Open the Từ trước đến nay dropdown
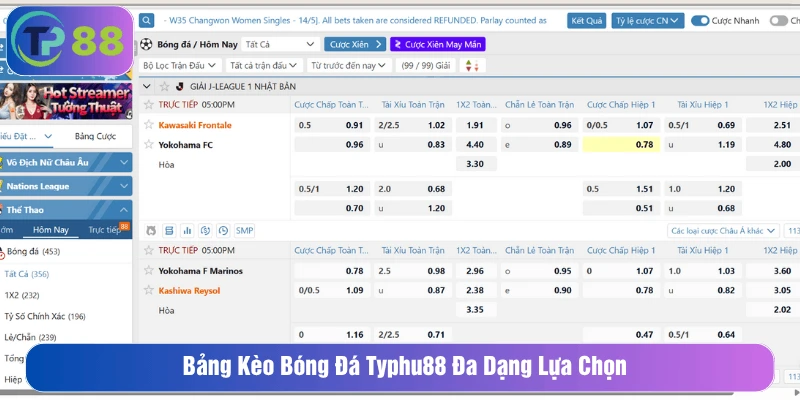This screenshot has height=400, width=800. pyautogui.click(x=349, y=65)
